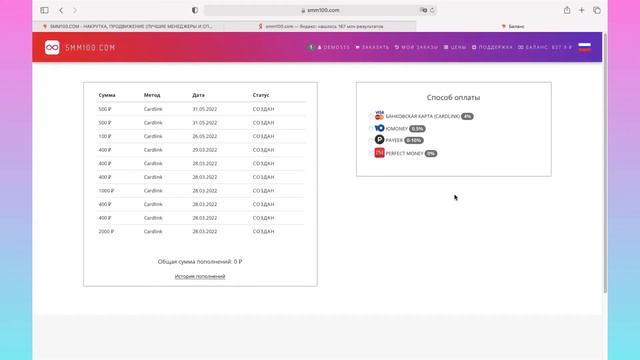This screenshot has width=640, height=360.
Task: Click the 100 ₽ amount cell
Action: (x=104, y=136)
